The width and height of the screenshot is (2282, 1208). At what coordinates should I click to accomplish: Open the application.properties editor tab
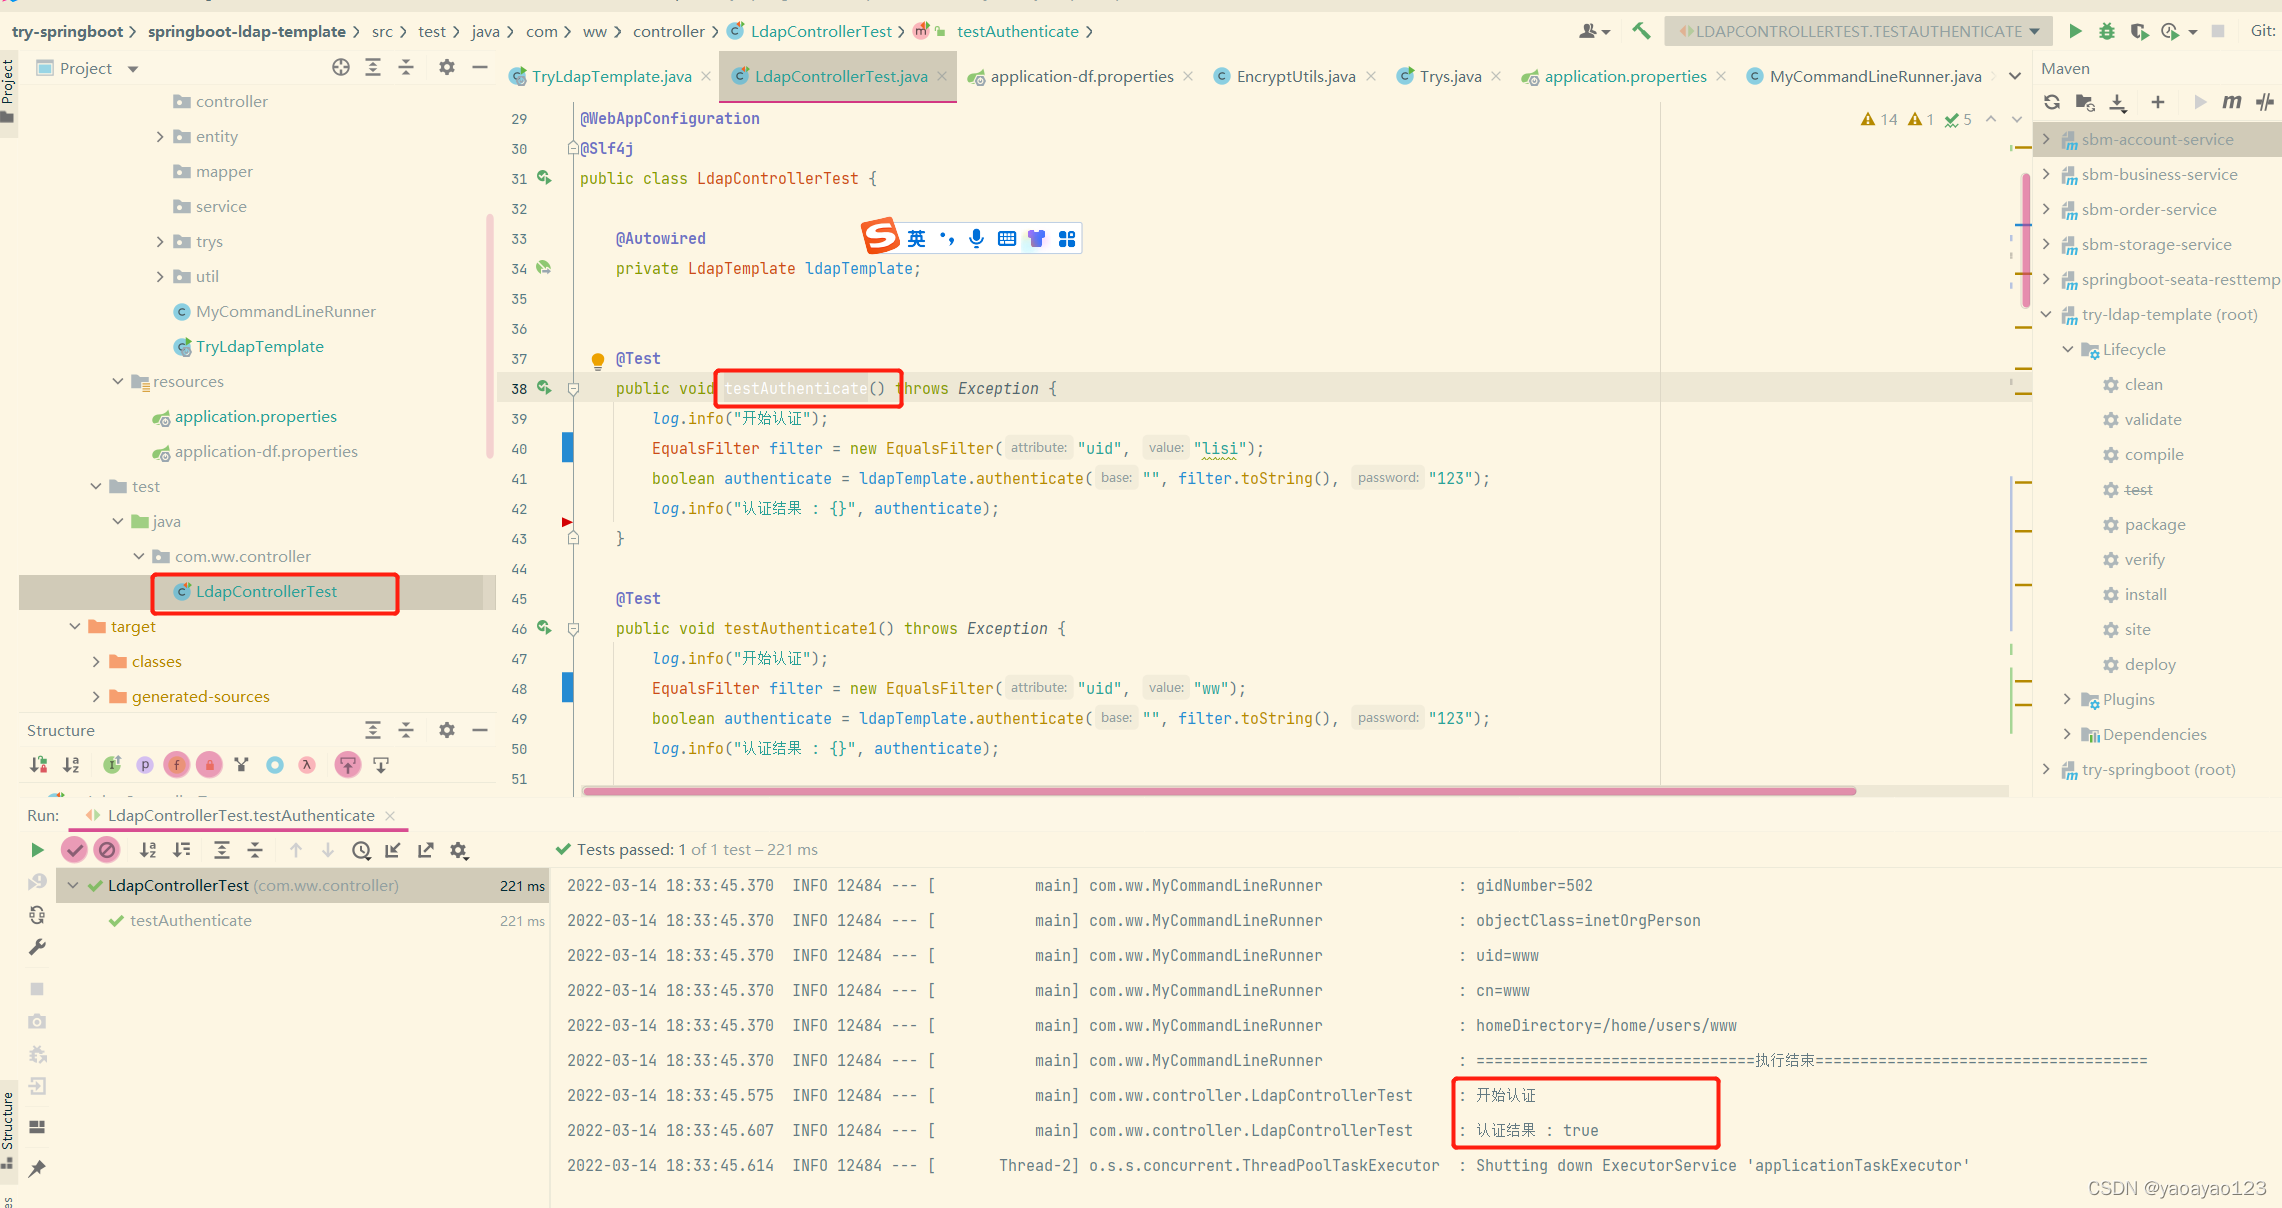1624,76
